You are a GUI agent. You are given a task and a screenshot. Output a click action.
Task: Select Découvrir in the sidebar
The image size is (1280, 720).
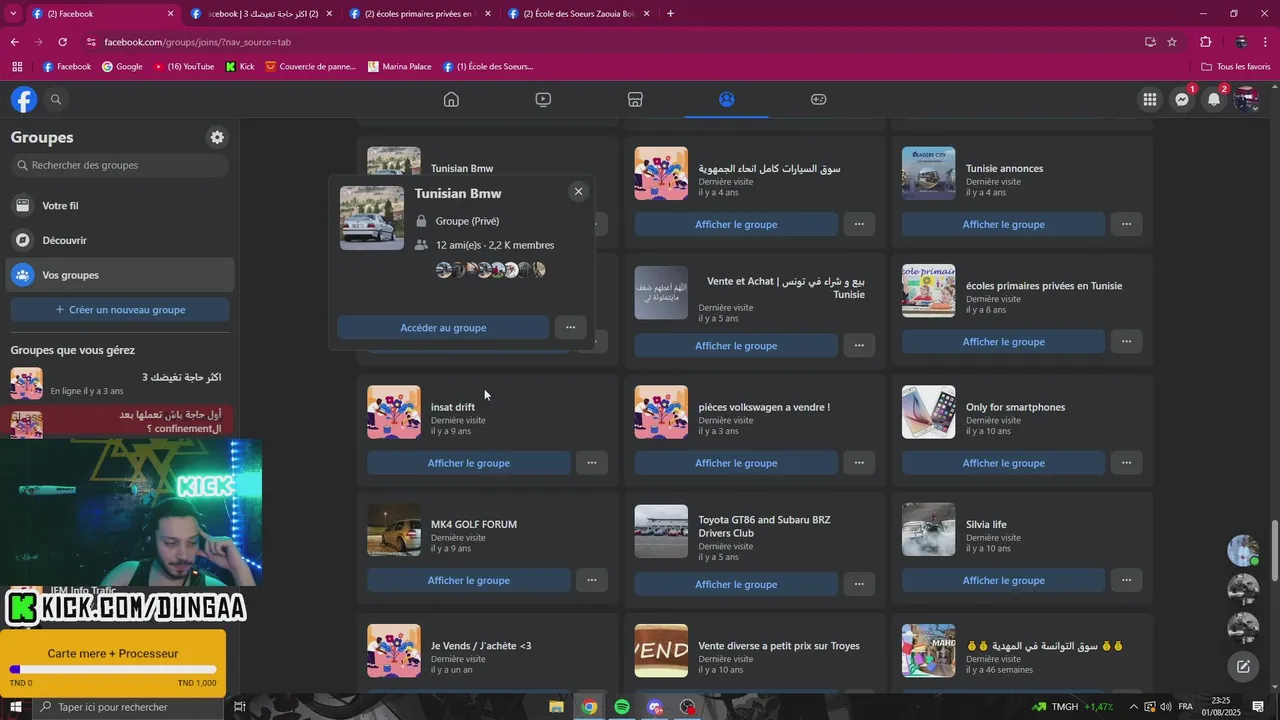tap(120, 240)
